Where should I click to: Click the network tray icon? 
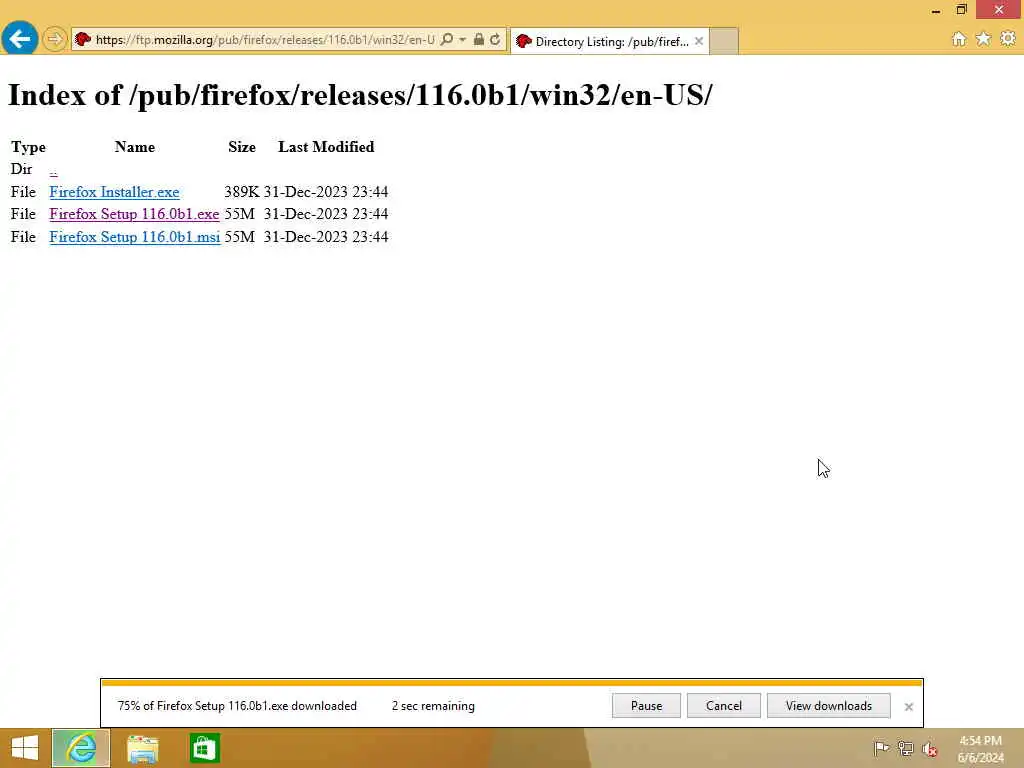click(x=905, y=748)
